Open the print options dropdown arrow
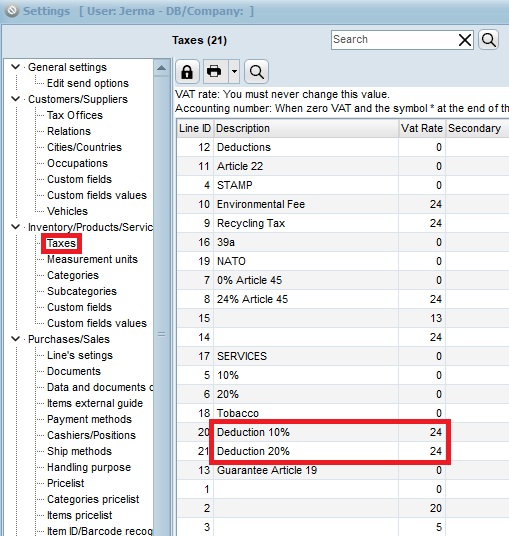The image size is (509, 536). point(234,72)
